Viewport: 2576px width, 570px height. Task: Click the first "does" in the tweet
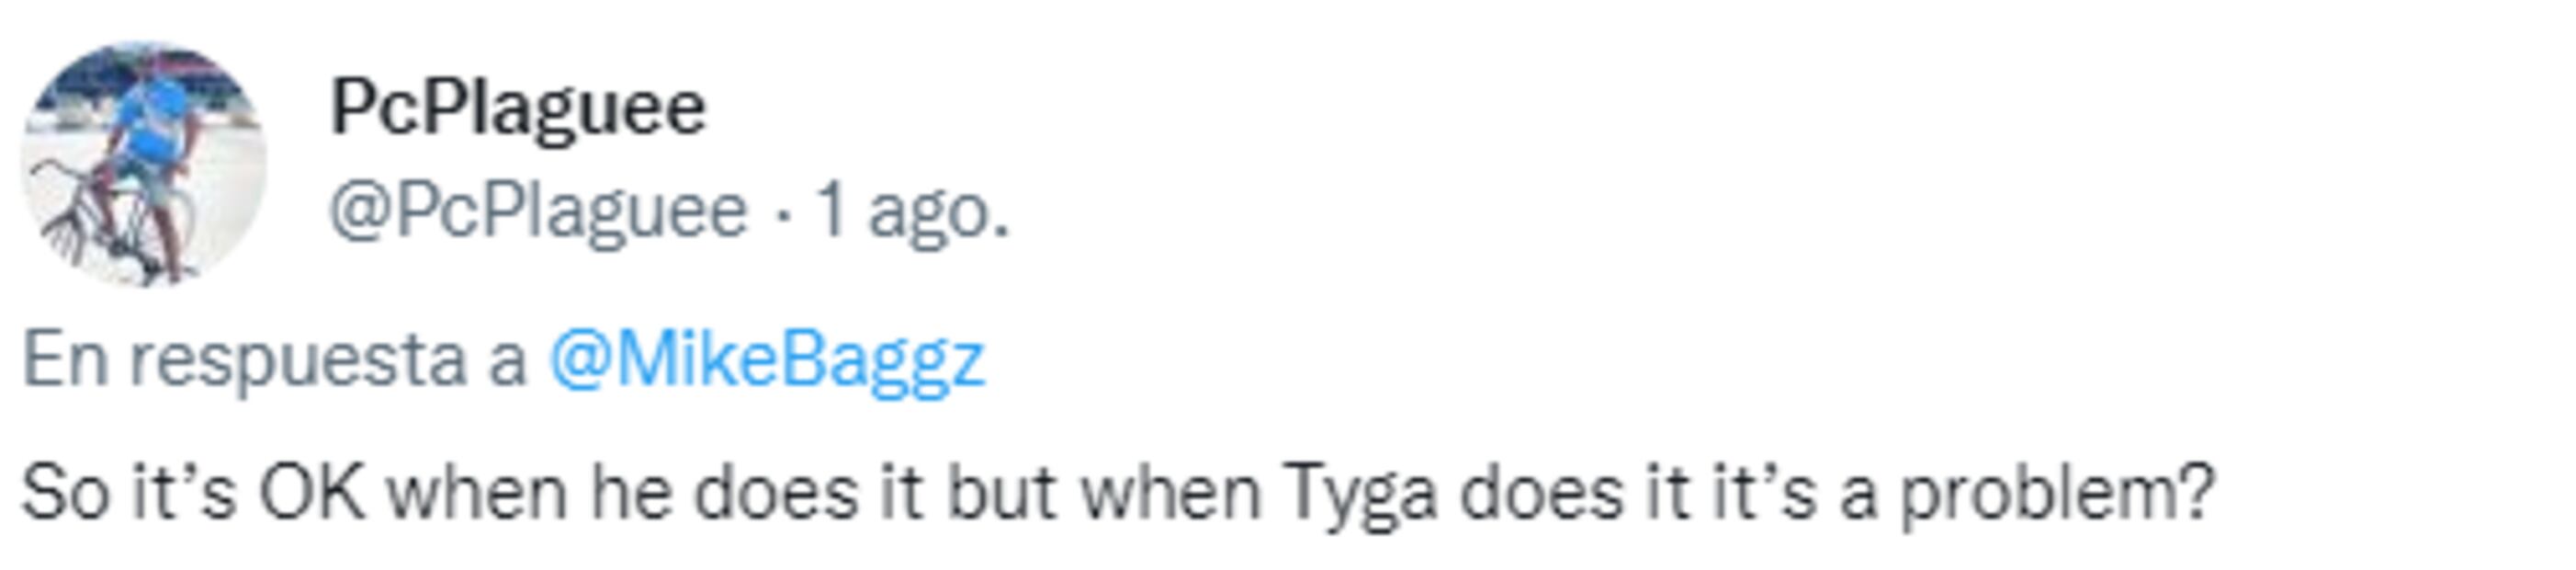click(x=776, y=494)
